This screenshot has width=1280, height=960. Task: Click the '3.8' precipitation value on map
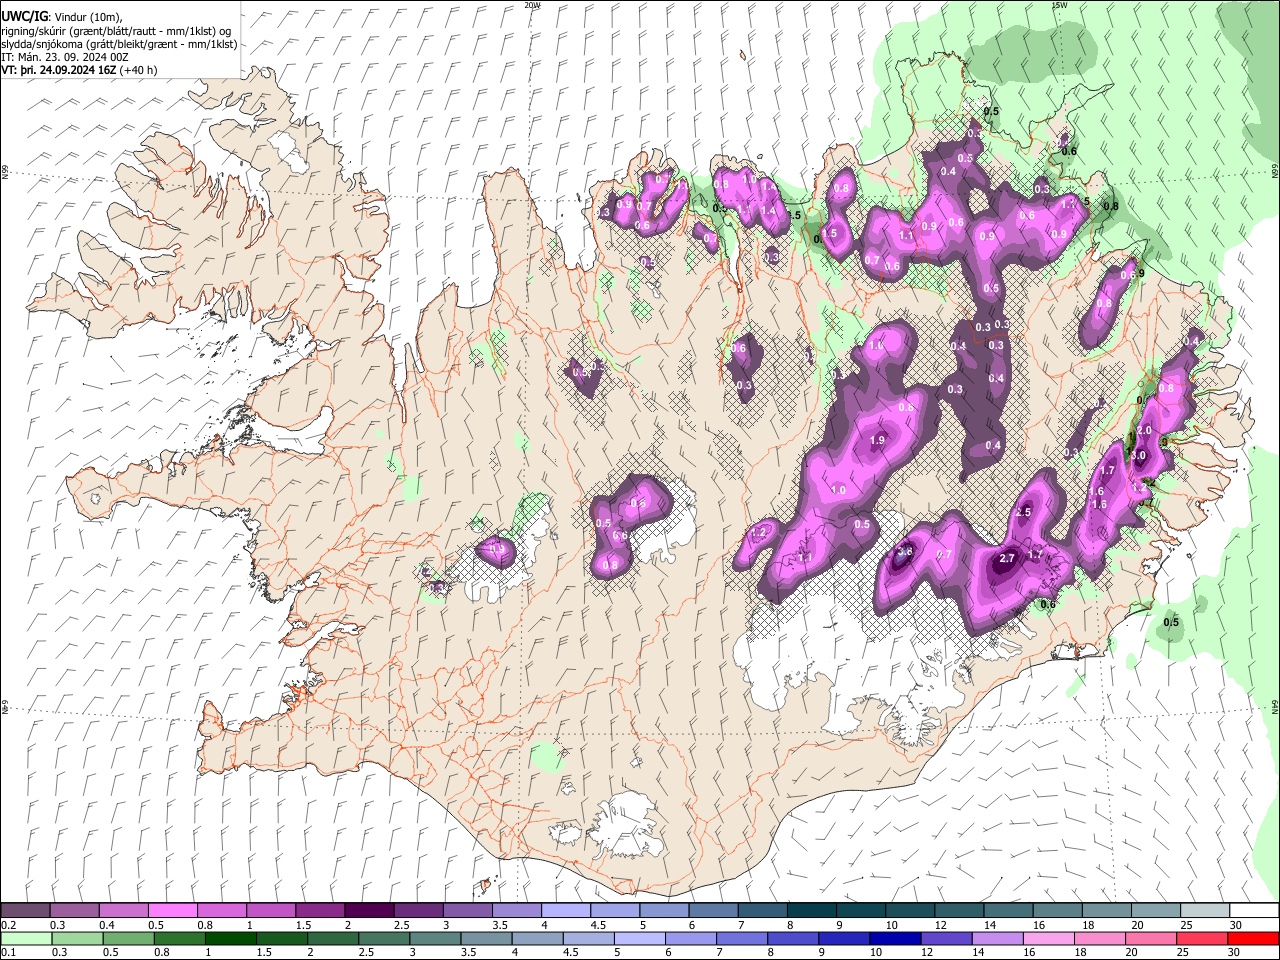pyautogui.click(x=905, y=552)
